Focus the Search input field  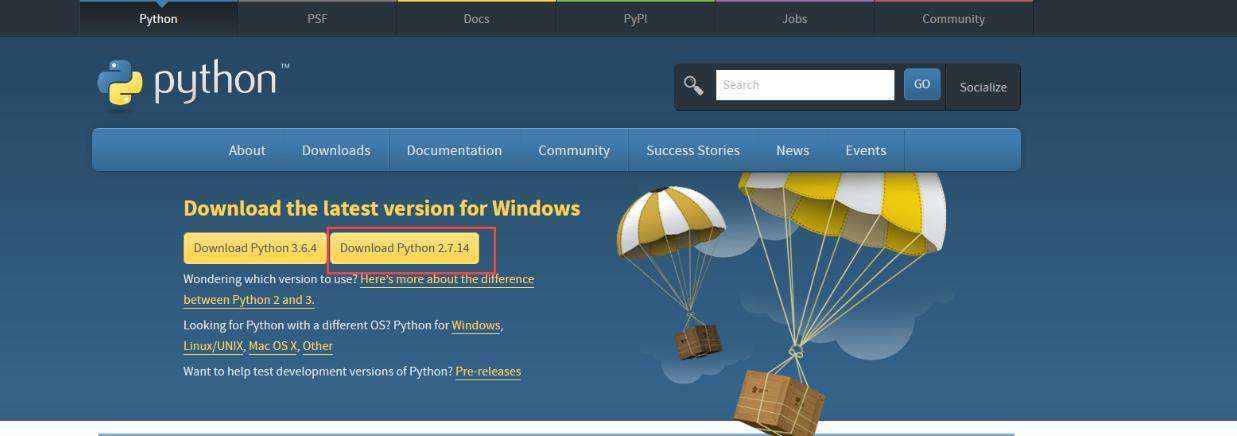805,85
